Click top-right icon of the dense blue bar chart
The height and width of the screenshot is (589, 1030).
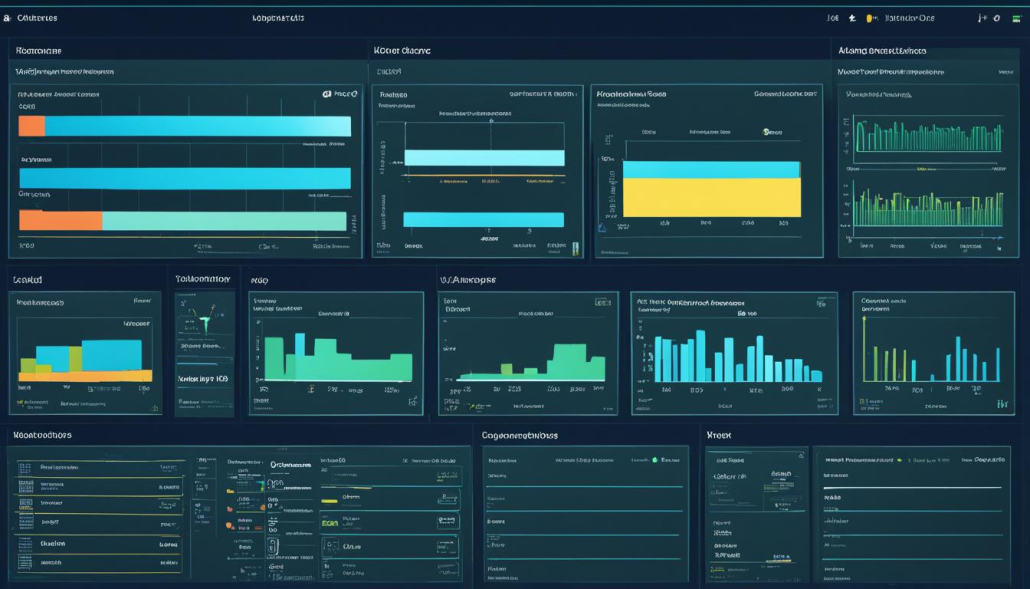pos(821,303)
